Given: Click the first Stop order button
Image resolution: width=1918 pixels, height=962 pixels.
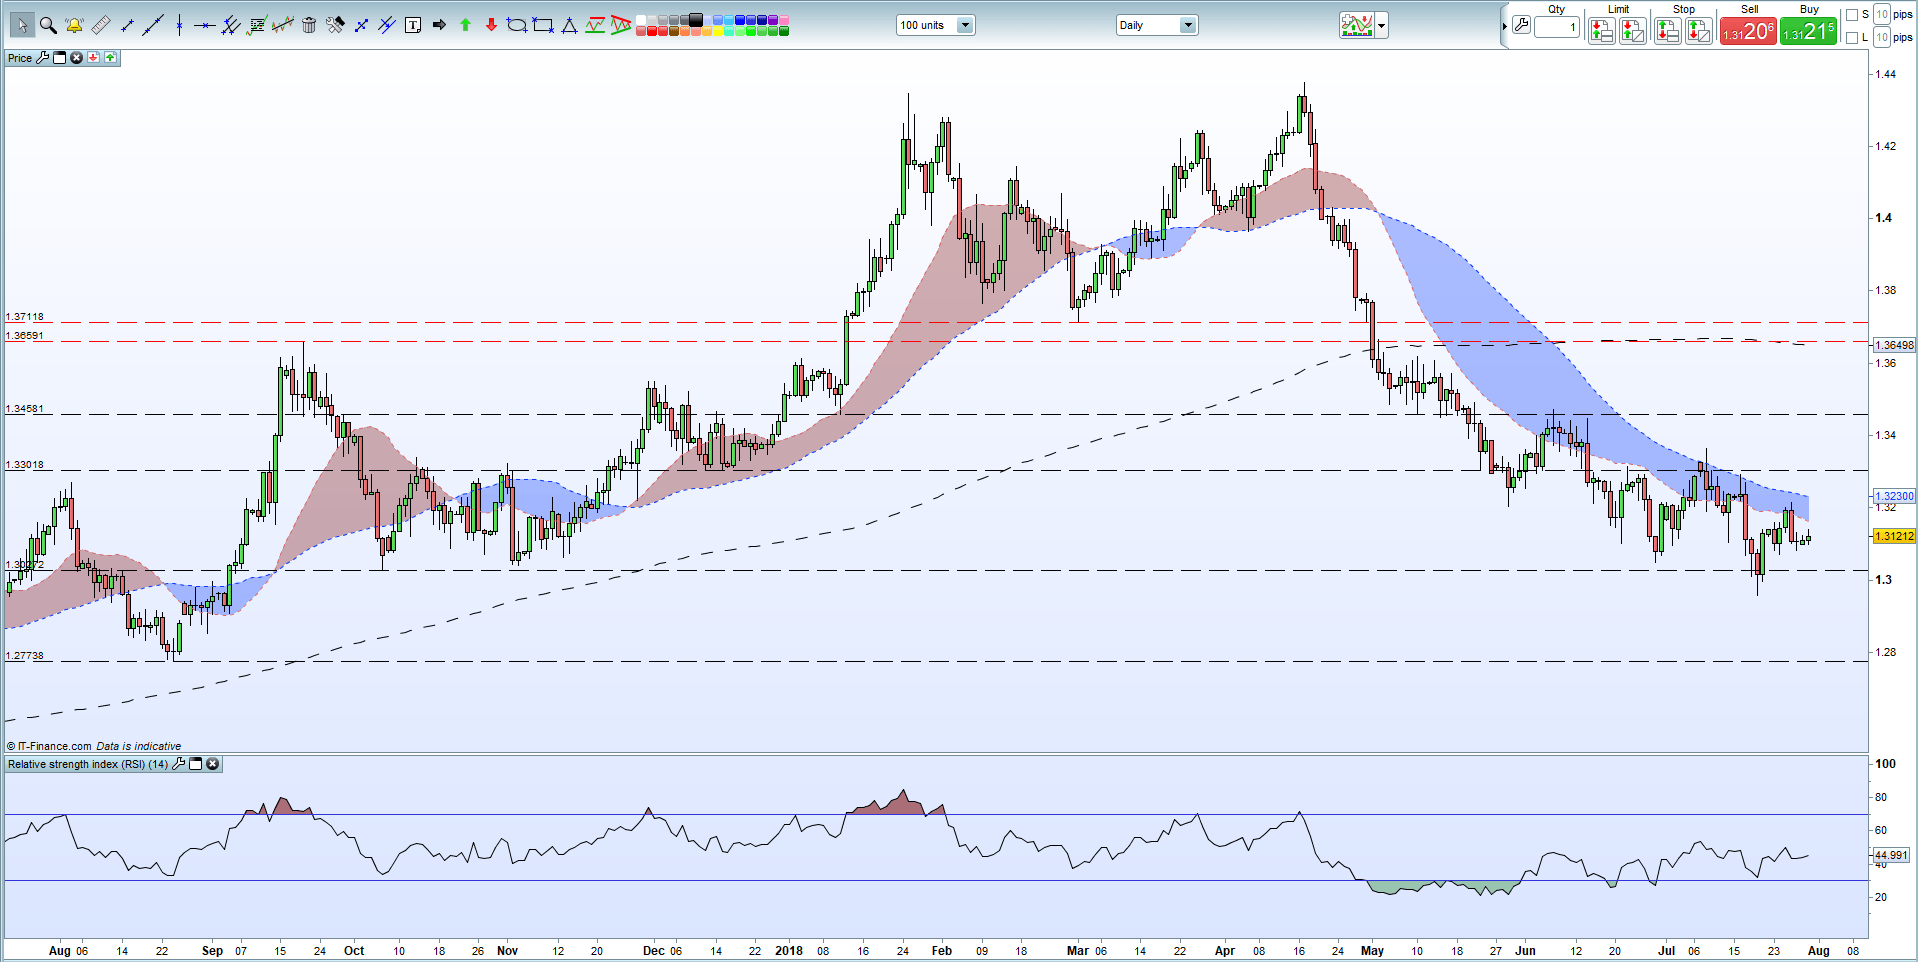Looking at the screenshot, I should [1667, 31].
